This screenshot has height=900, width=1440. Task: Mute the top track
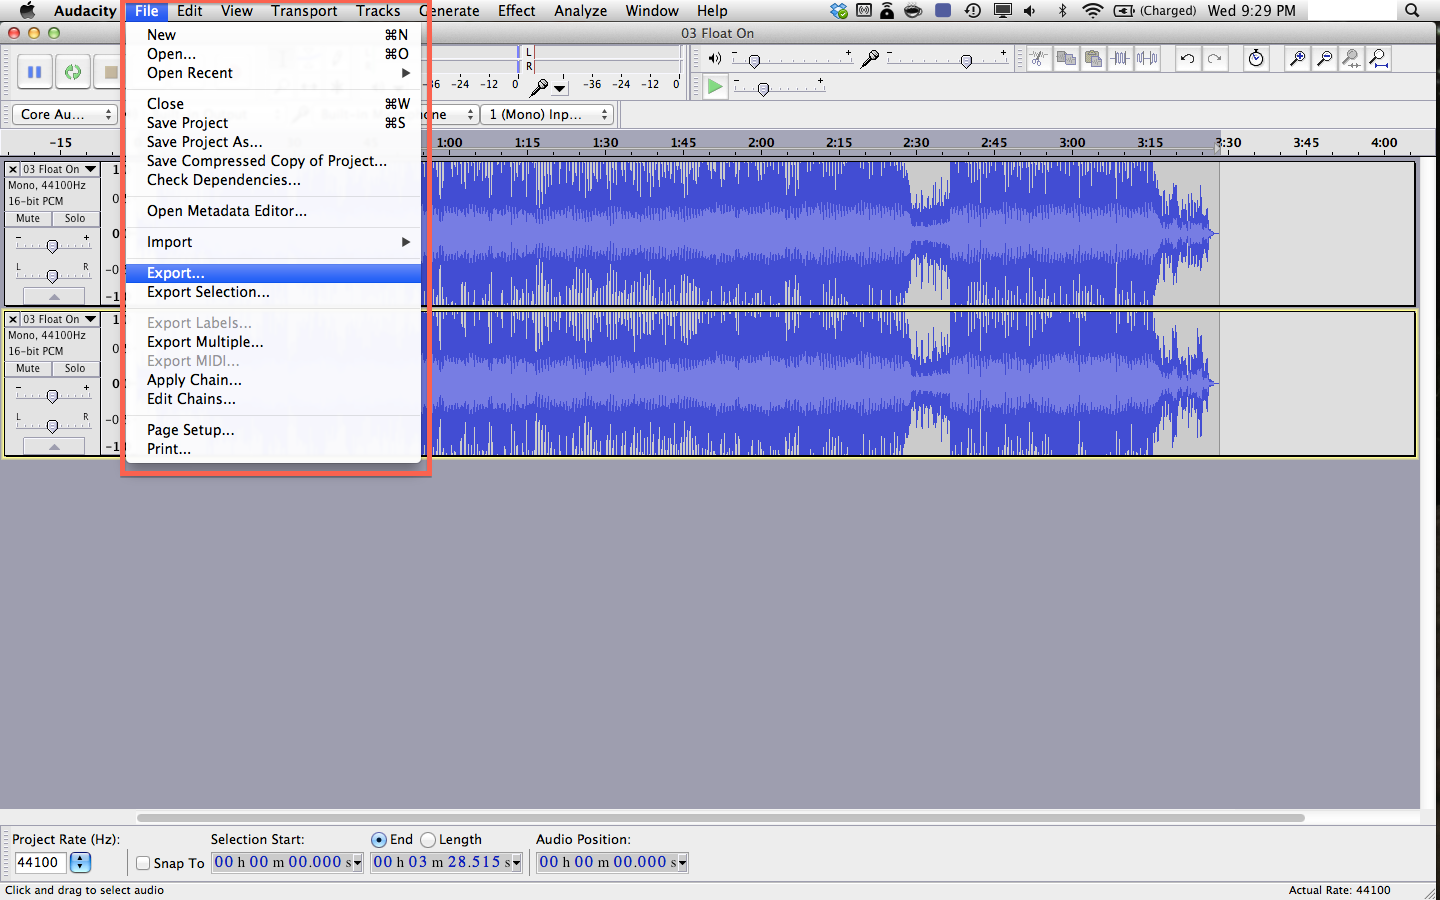28,218
